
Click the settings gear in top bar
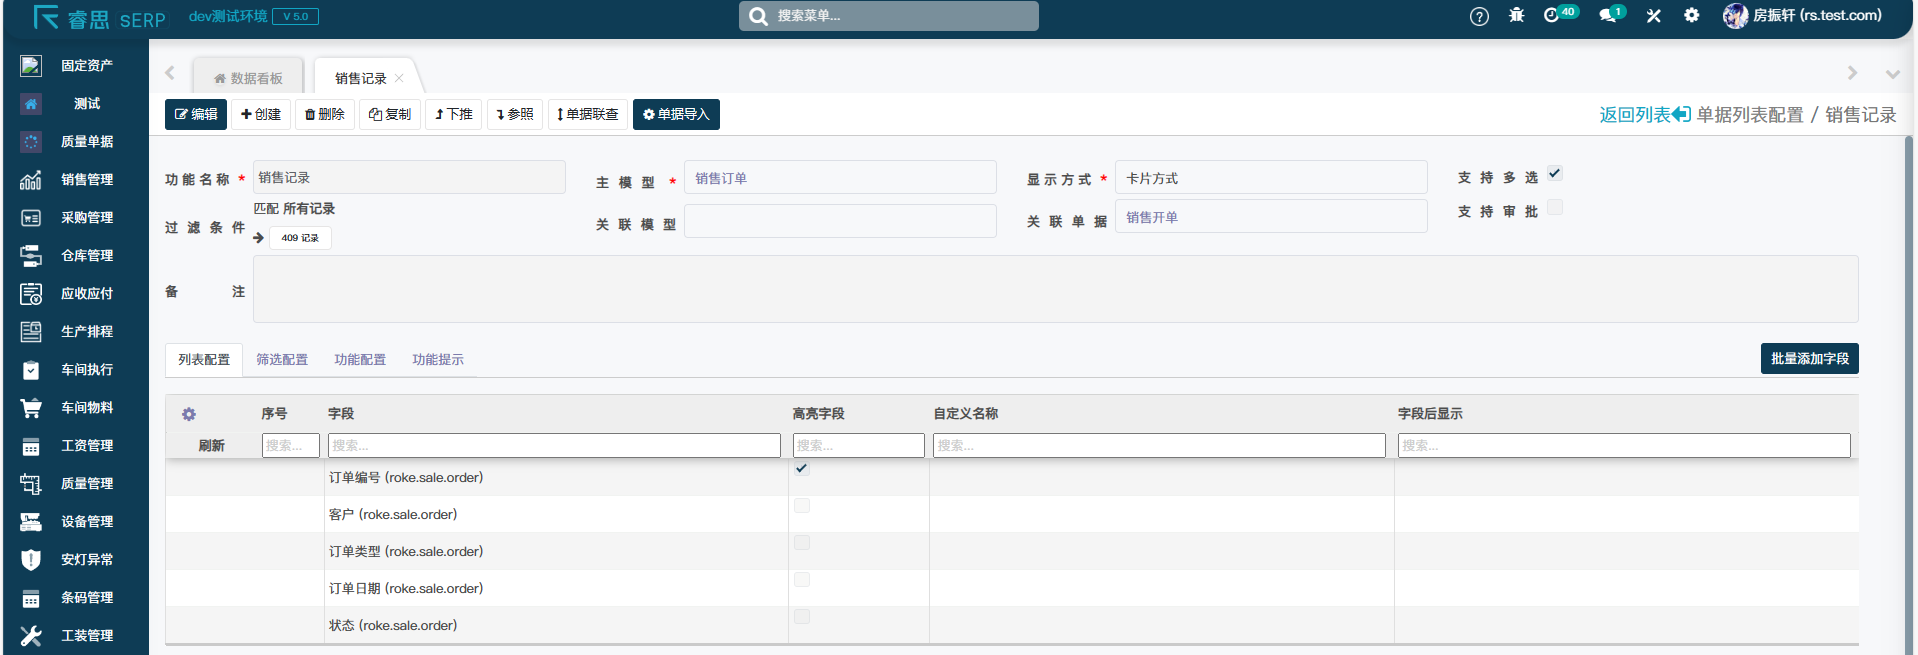(x=1691, y=15)
